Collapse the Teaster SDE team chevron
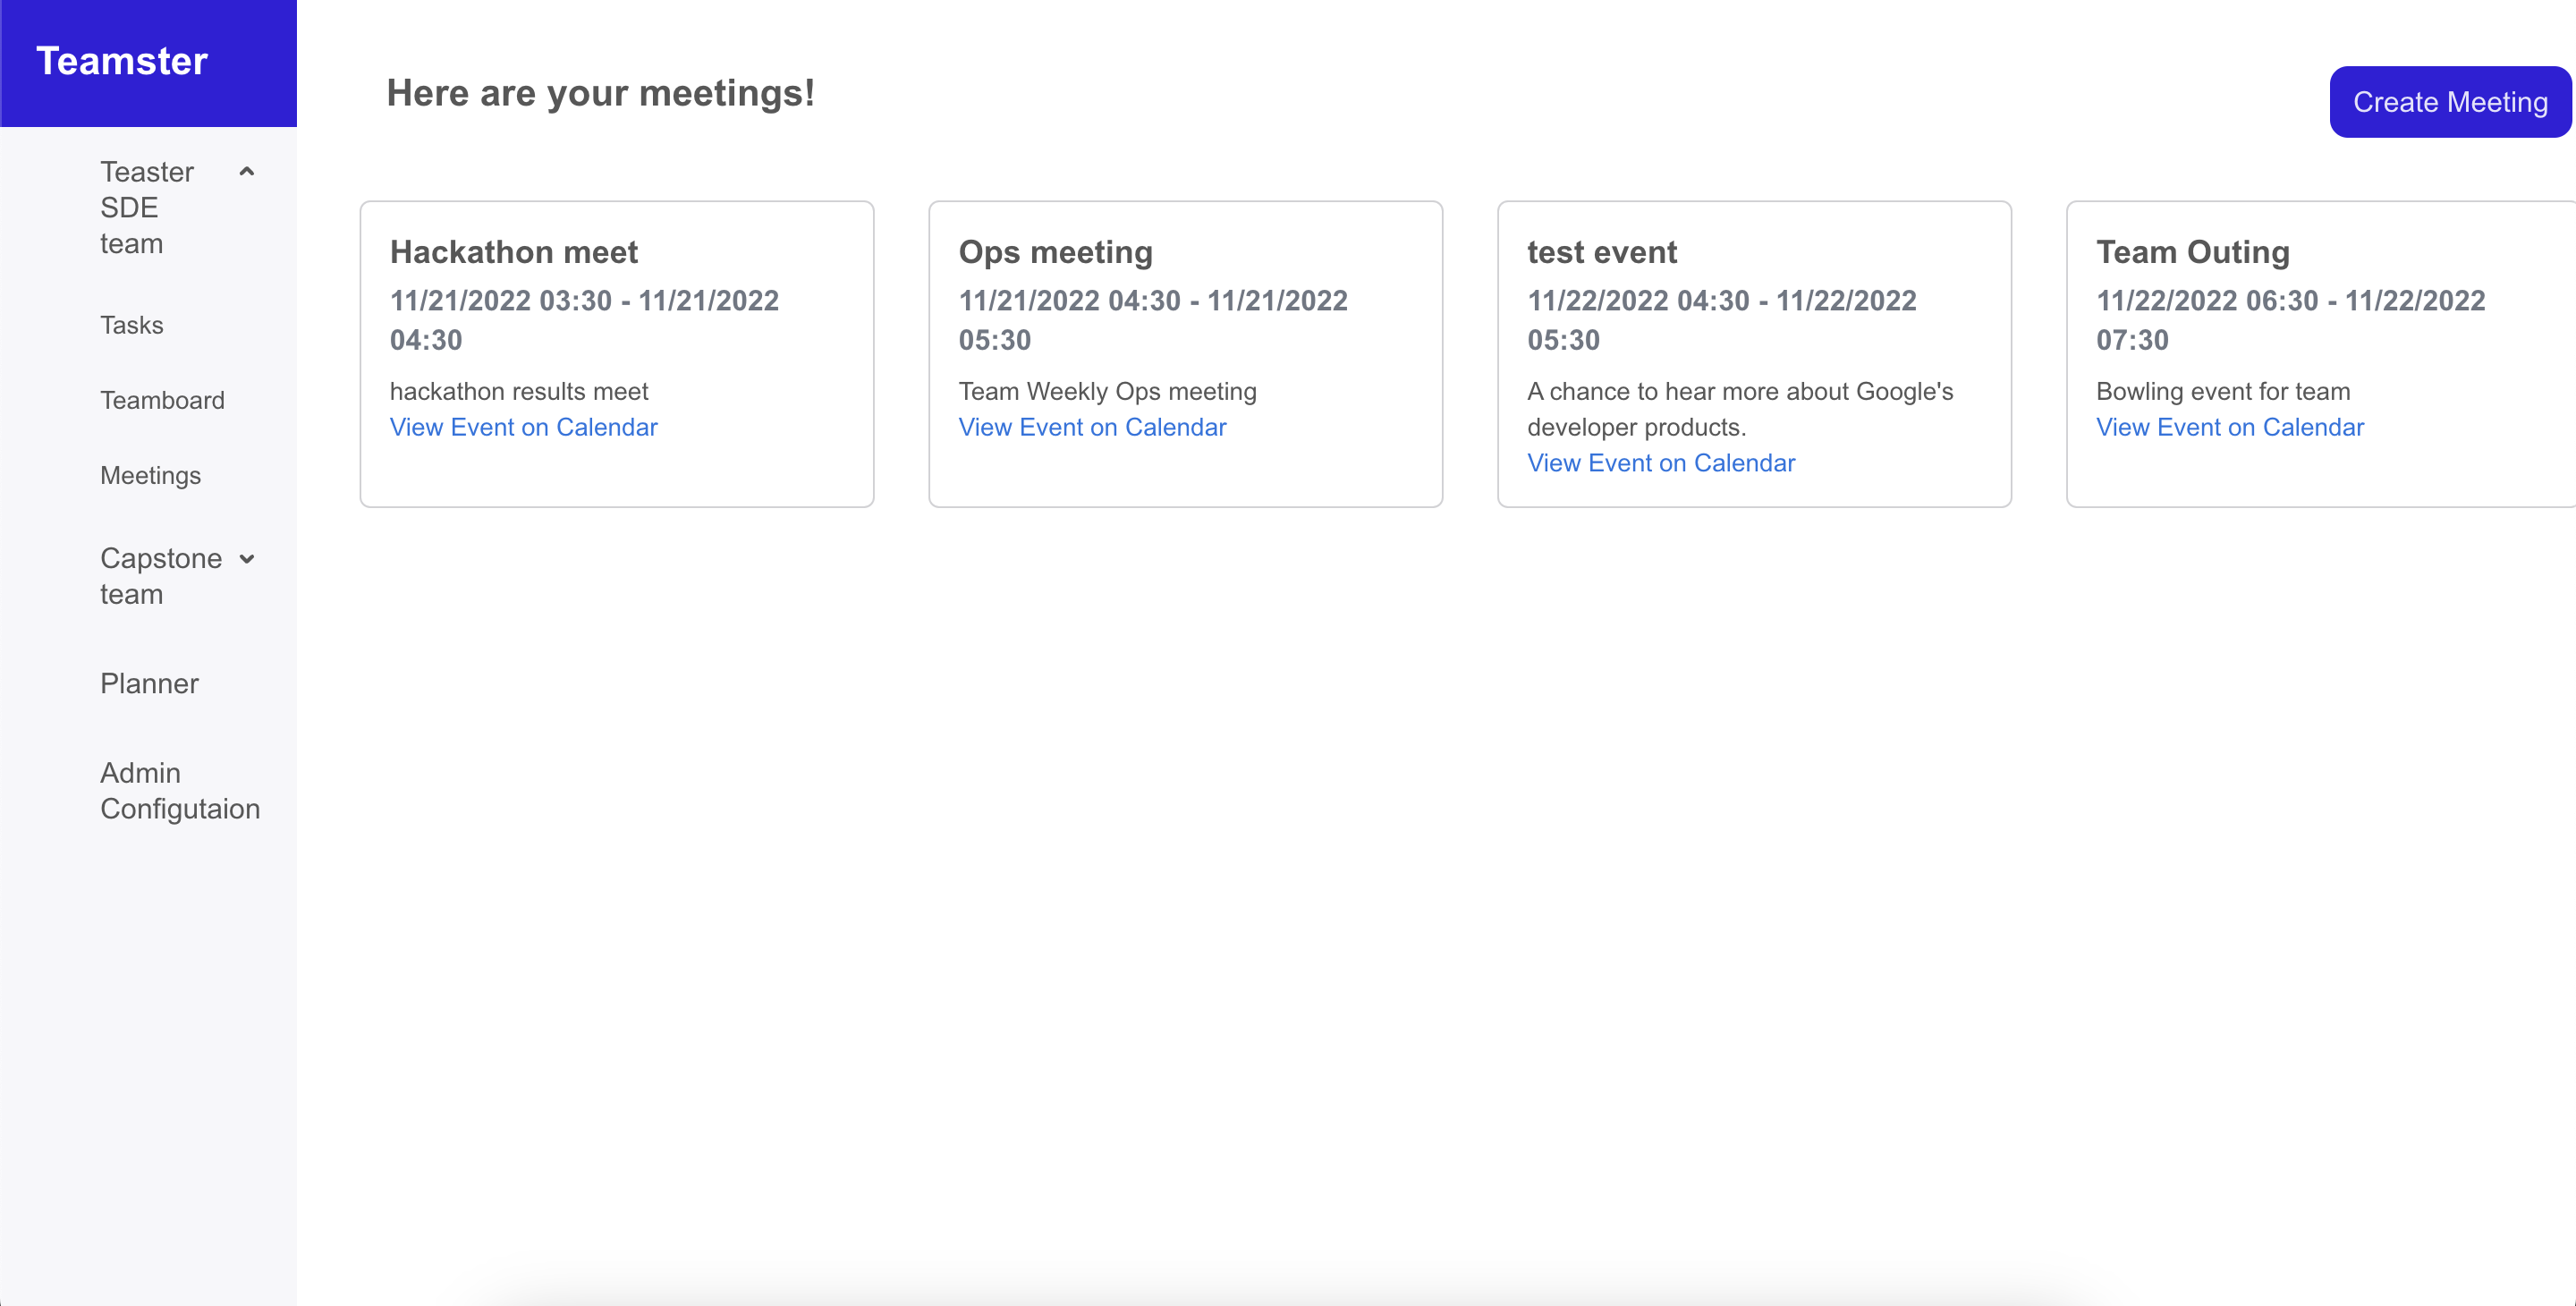This screenshot has height=1306, width=2576. click(x=247, y=172)
